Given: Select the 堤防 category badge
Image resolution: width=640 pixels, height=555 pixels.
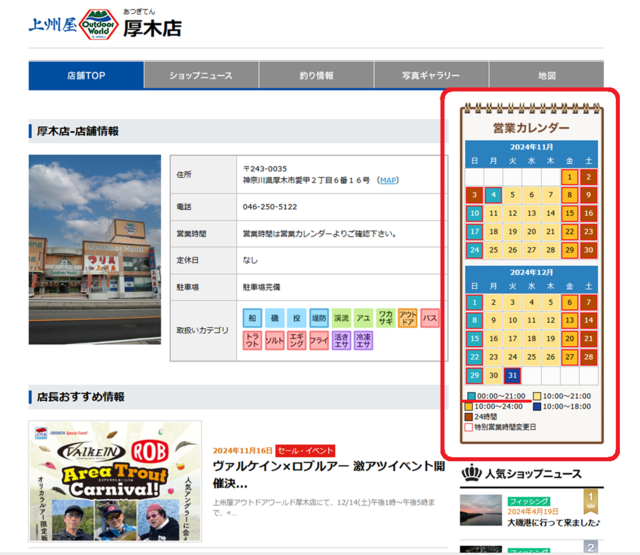Looking at the screenshot, I should coord(318,318).
